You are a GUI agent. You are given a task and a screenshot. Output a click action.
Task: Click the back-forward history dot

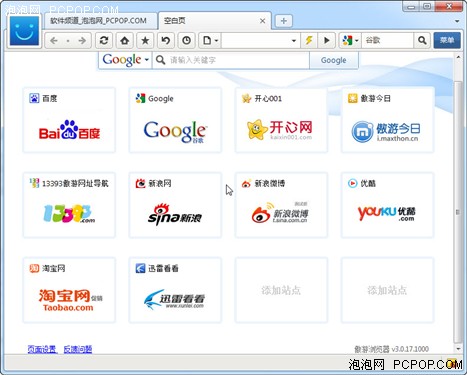pos(68,41)
